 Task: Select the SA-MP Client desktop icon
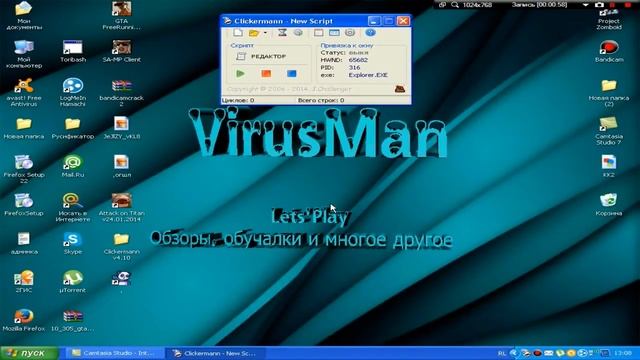click(122, 51)
